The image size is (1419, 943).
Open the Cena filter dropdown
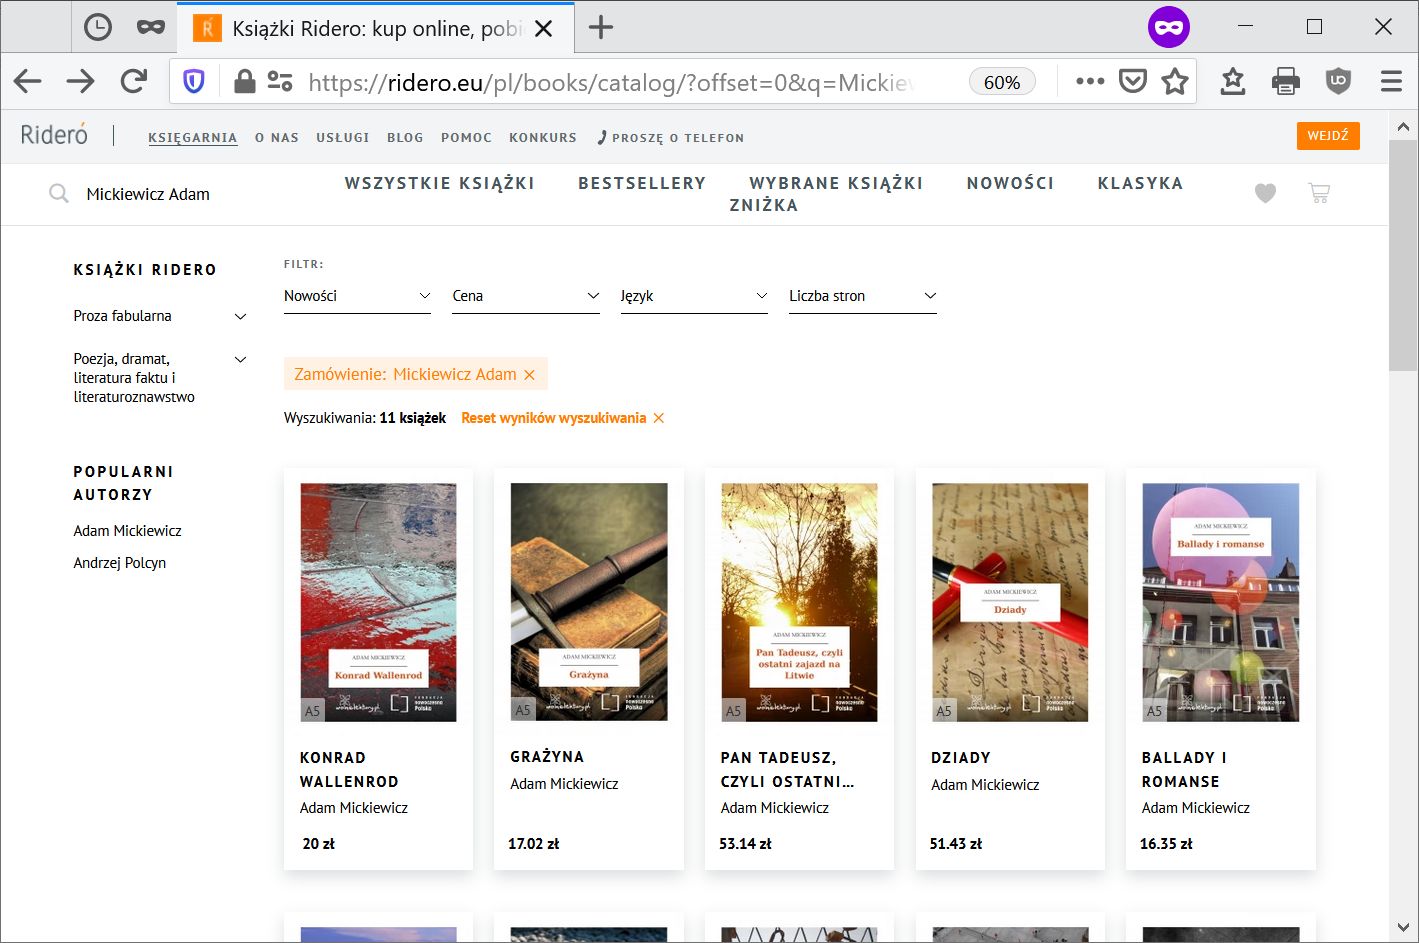pos(526,296)
